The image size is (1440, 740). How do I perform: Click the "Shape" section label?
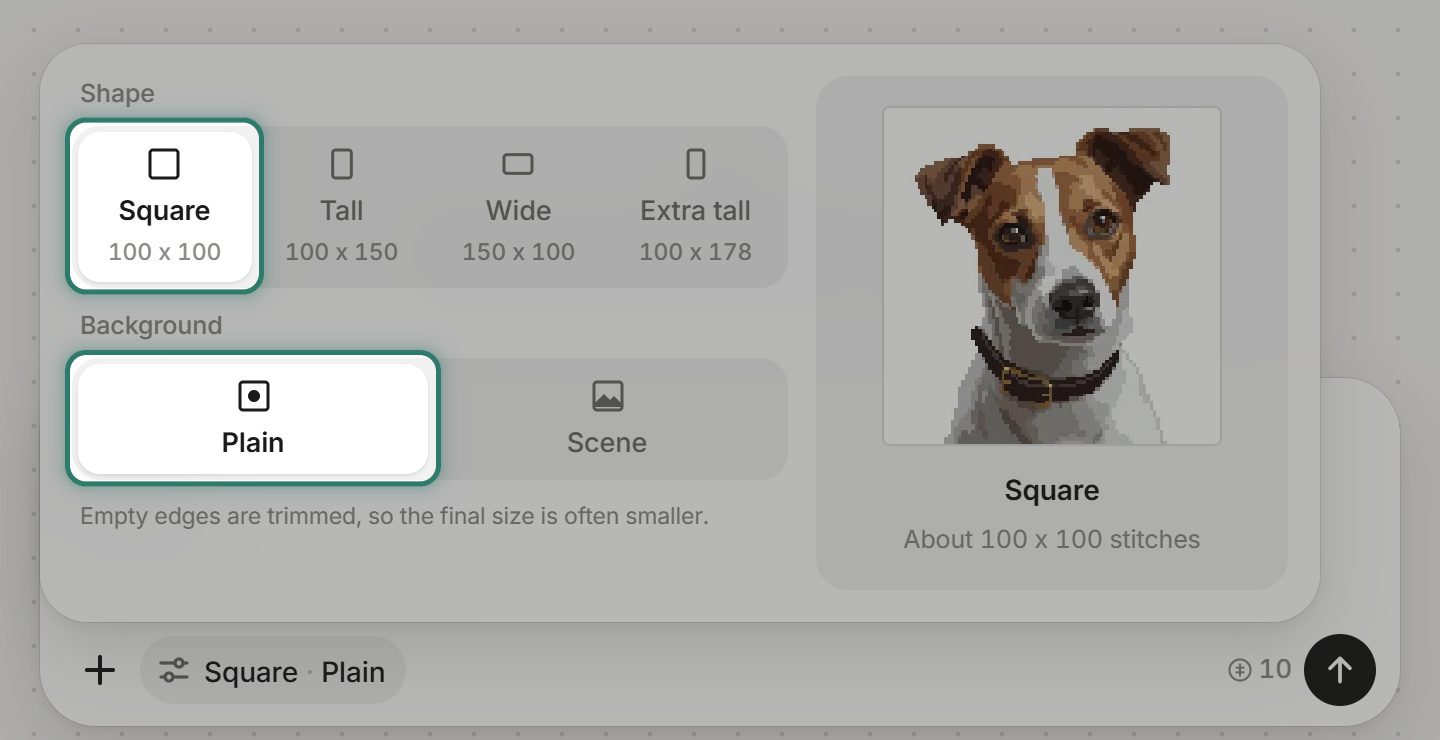pyautogui.click(x=117, y=94)
